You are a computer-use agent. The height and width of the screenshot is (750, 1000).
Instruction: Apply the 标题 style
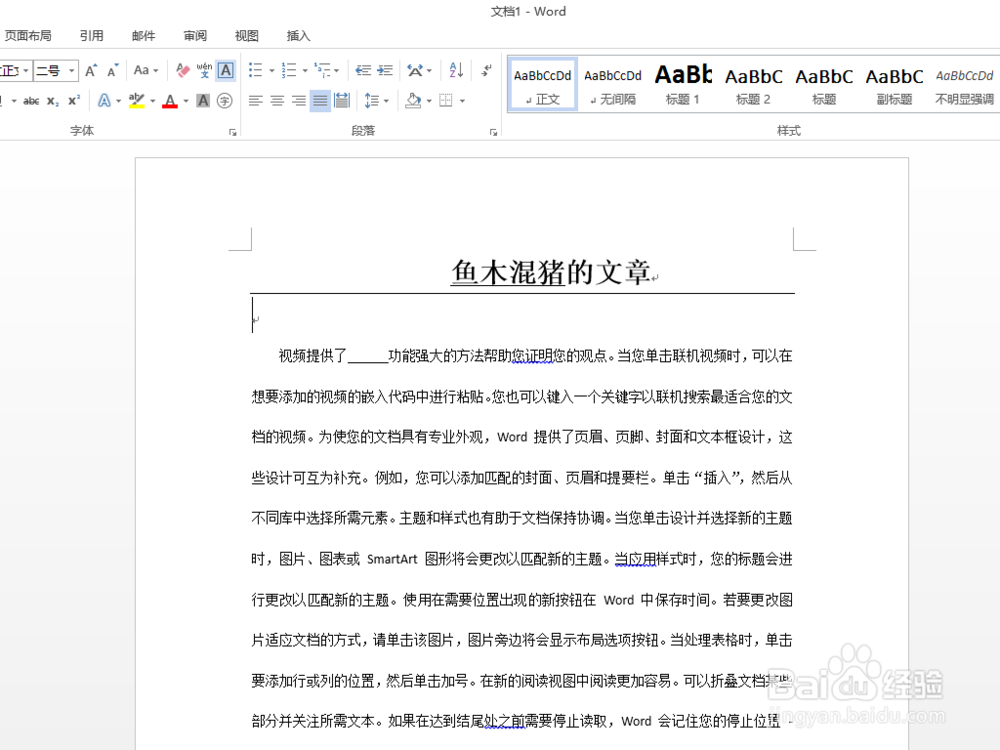(824, 84)
